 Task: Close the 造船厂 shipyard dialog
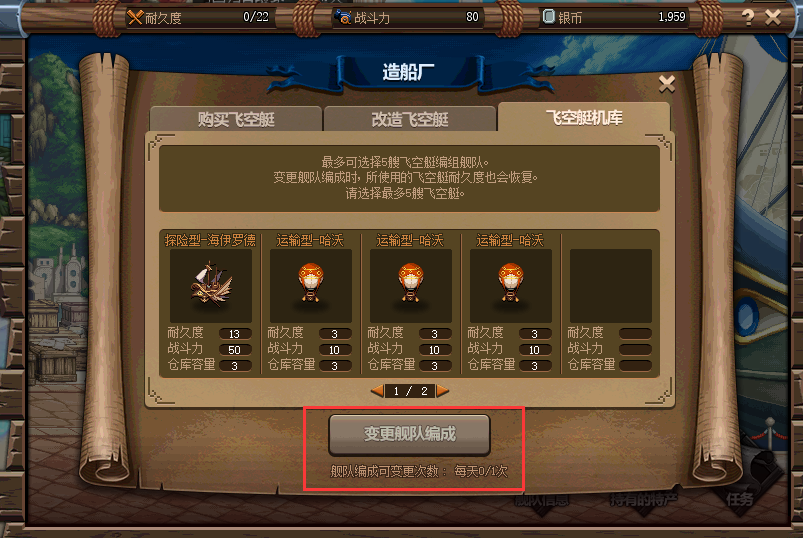[x=667, y=83]
